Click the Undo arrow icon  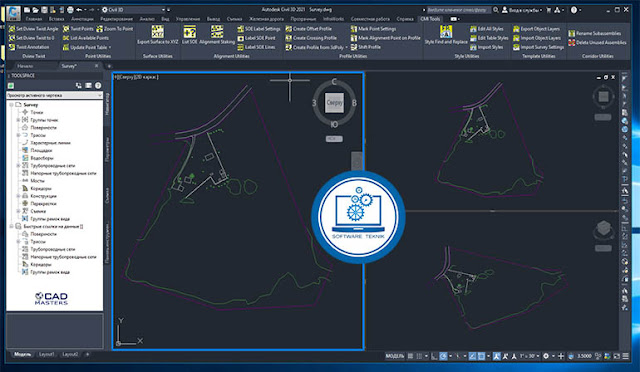(x=79, y=10)
